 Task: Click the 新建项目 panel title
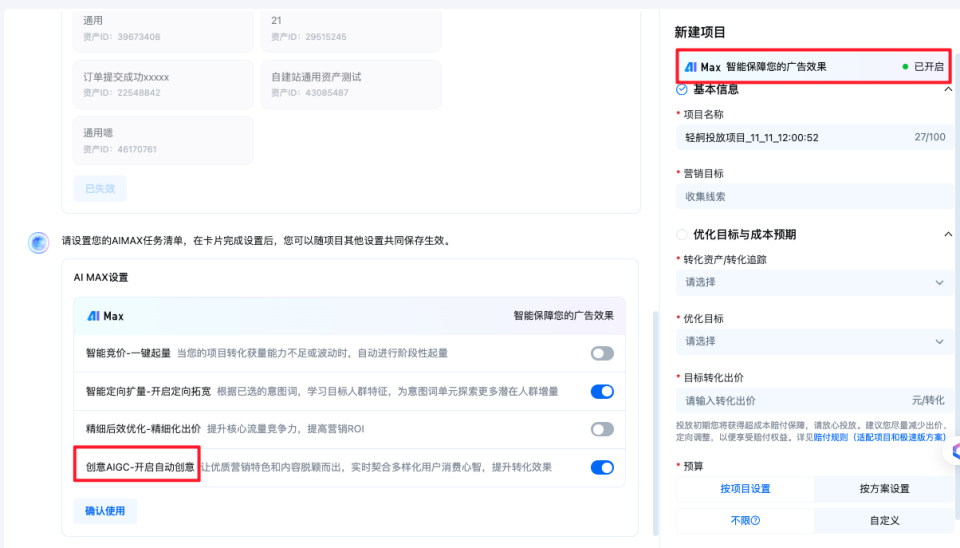tap(700, 32)
